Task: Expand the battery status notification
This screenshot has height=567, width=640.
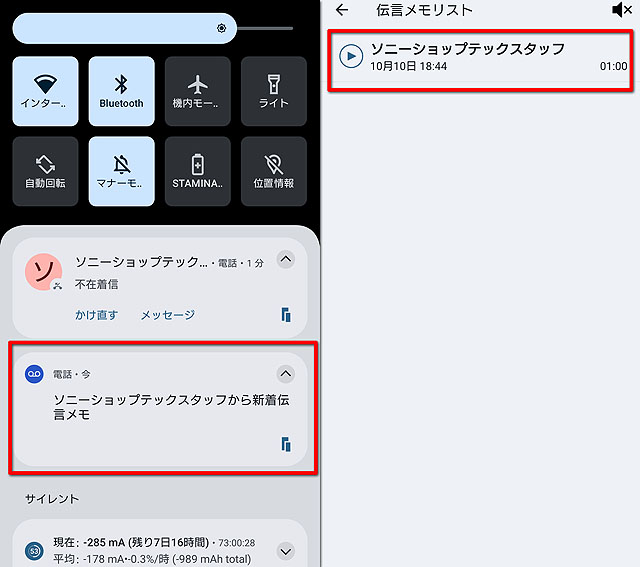Action: coord(286,551)
